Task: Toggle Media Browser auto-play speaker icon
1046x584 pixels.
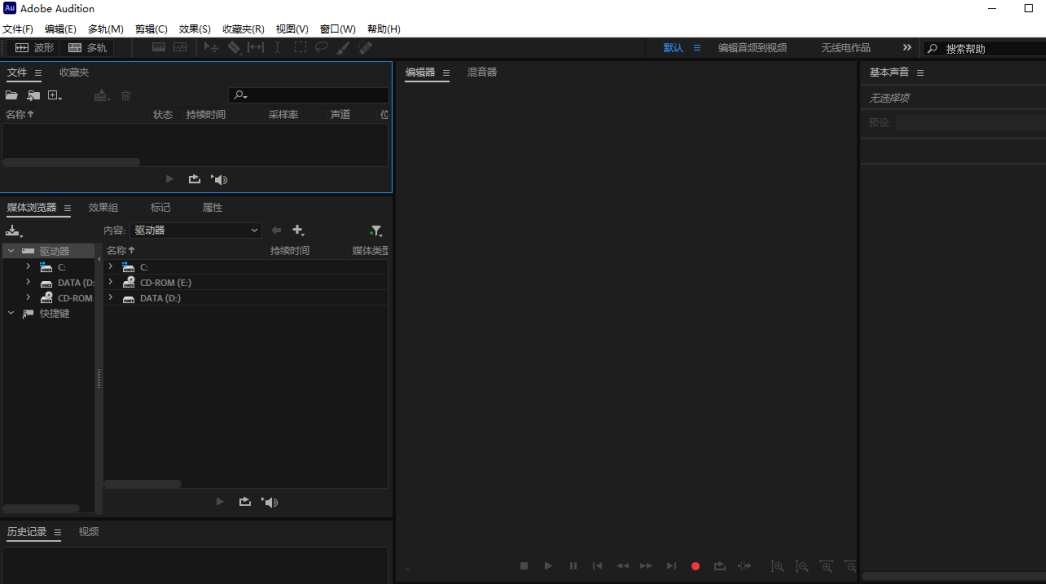Action: [x=270, y=502]
